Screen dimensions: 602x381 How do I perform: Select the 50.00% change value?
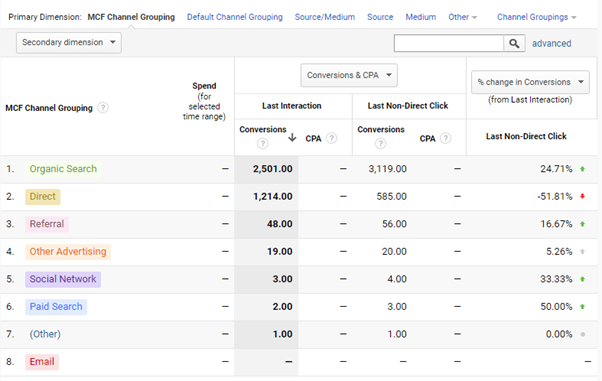click(556, 307)
